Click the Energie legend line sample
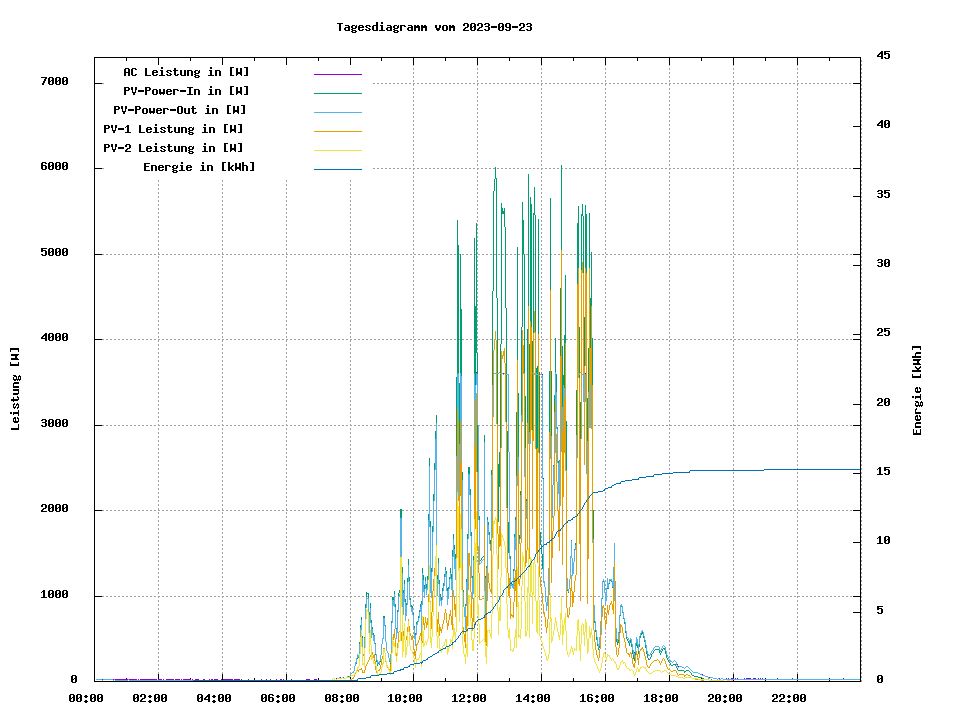Screen dimensions: 960x720 tap(337, 169)
